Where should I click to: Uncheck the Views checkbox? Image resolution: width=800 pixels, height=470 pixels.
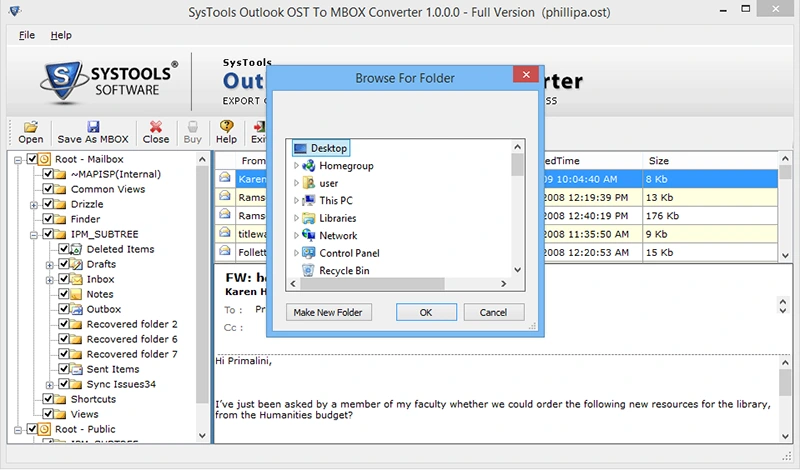tap(48, 414)
